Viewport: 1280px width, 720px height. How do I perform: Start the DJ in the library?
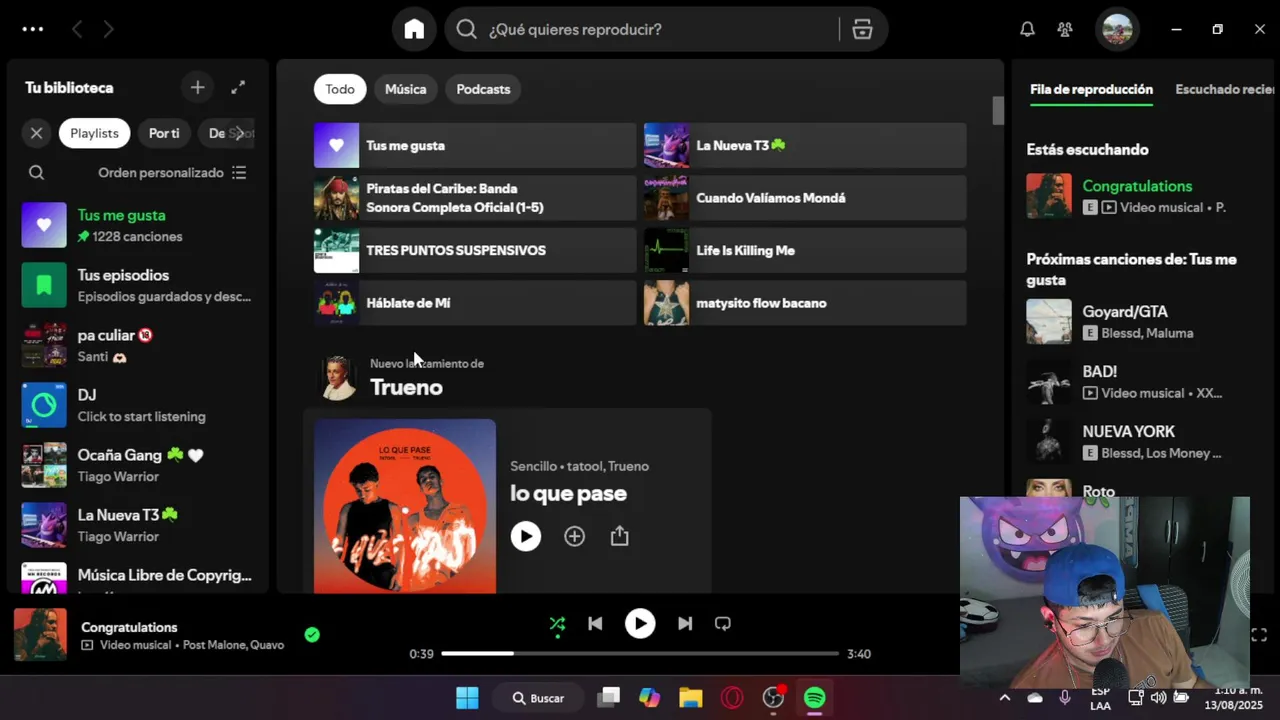tap(138, 405)
